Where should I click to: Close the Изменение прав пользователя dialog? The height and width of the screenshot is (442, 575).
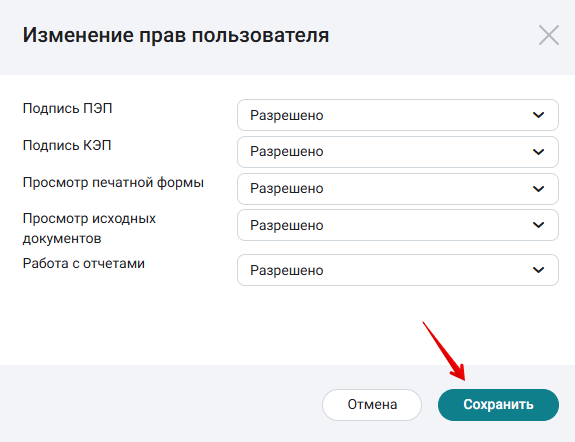pyautogui.click(x=549, y=35)
